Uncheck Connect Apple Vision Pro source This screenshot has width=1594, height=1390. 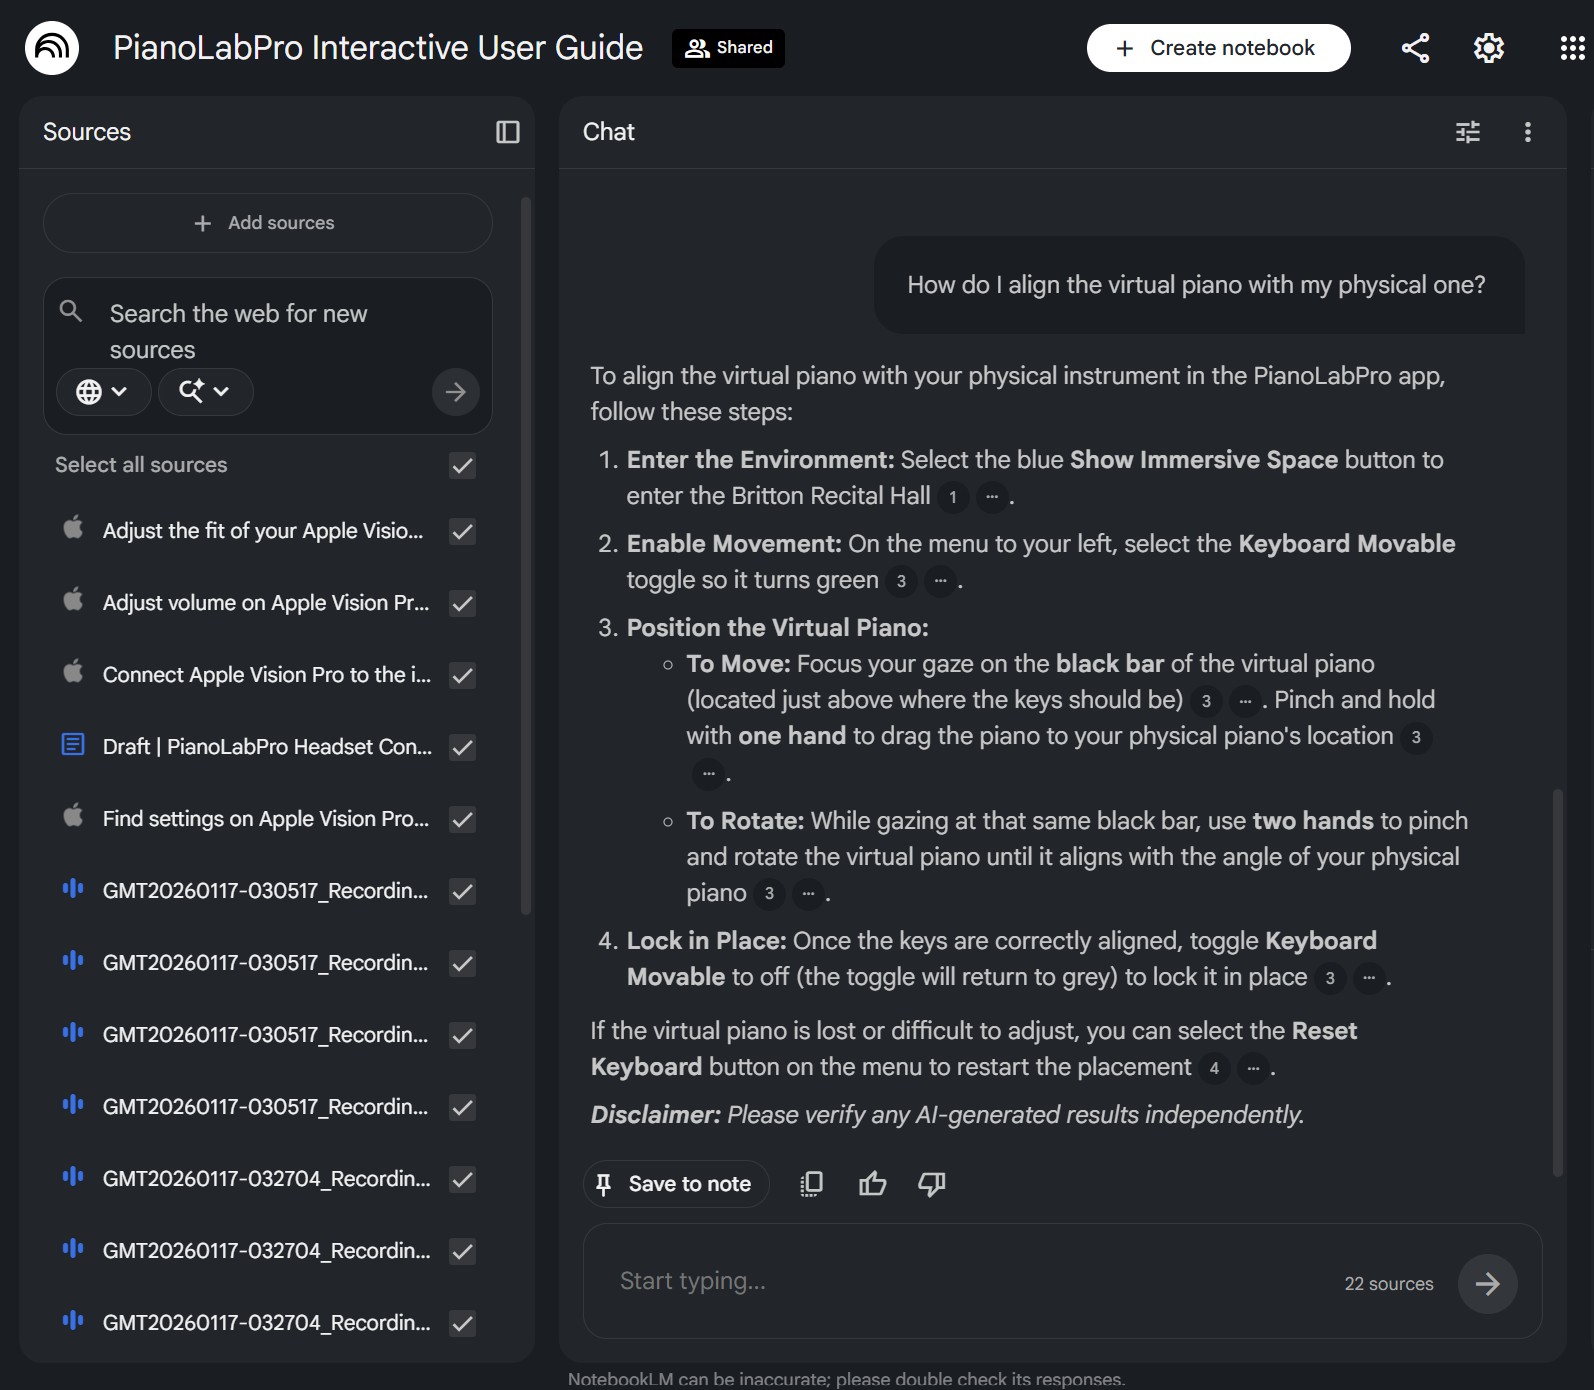tap(462, 676)
